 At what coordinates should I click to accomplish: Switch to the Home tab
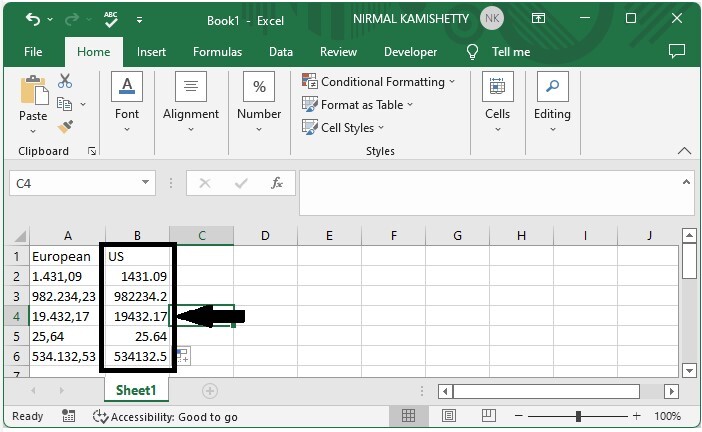pyautogui.click(x=94, y=52)
